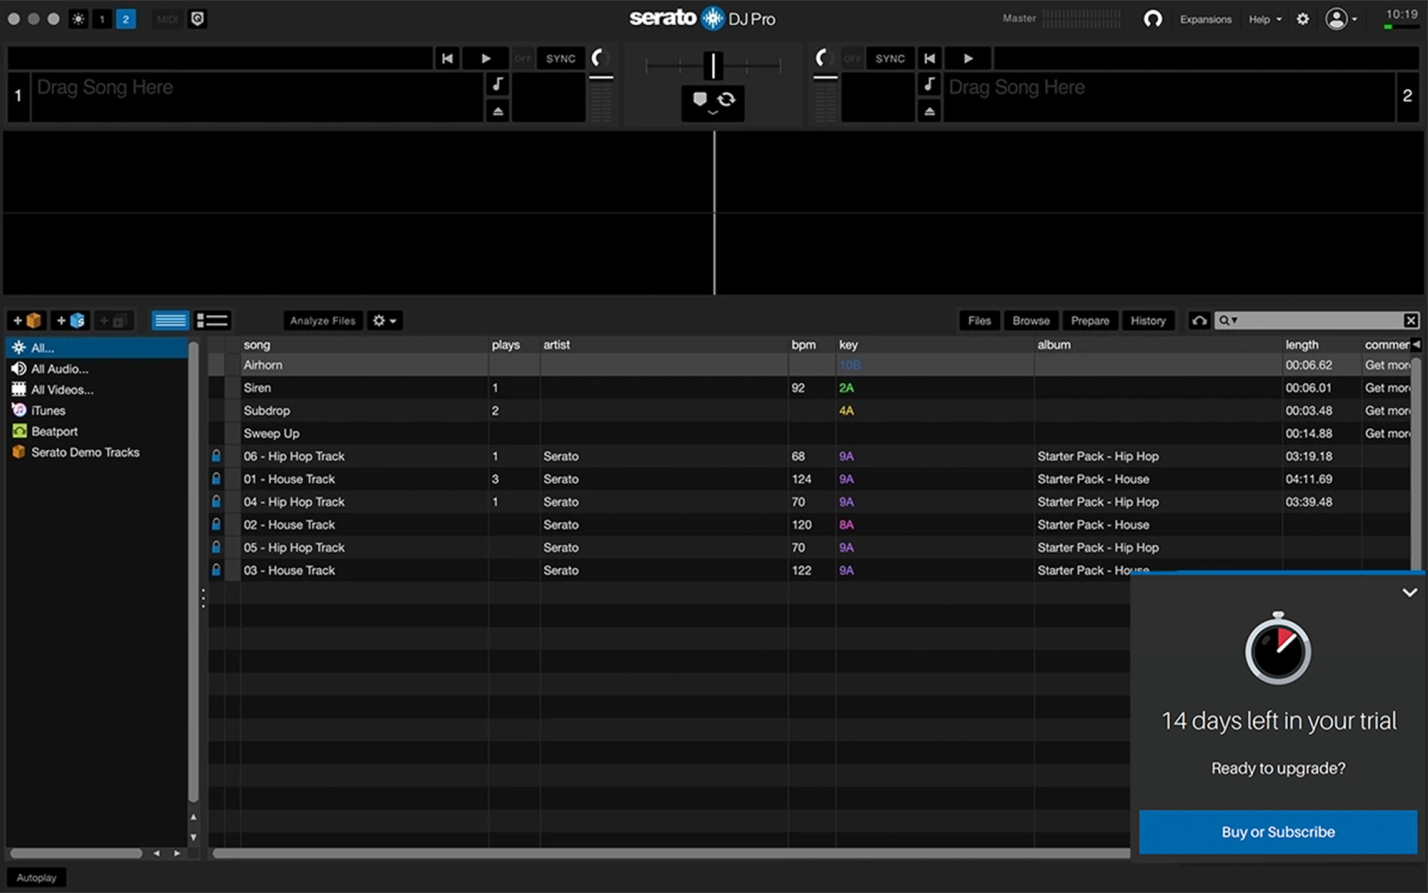Switch to album art list view

[x=212, y=320]
